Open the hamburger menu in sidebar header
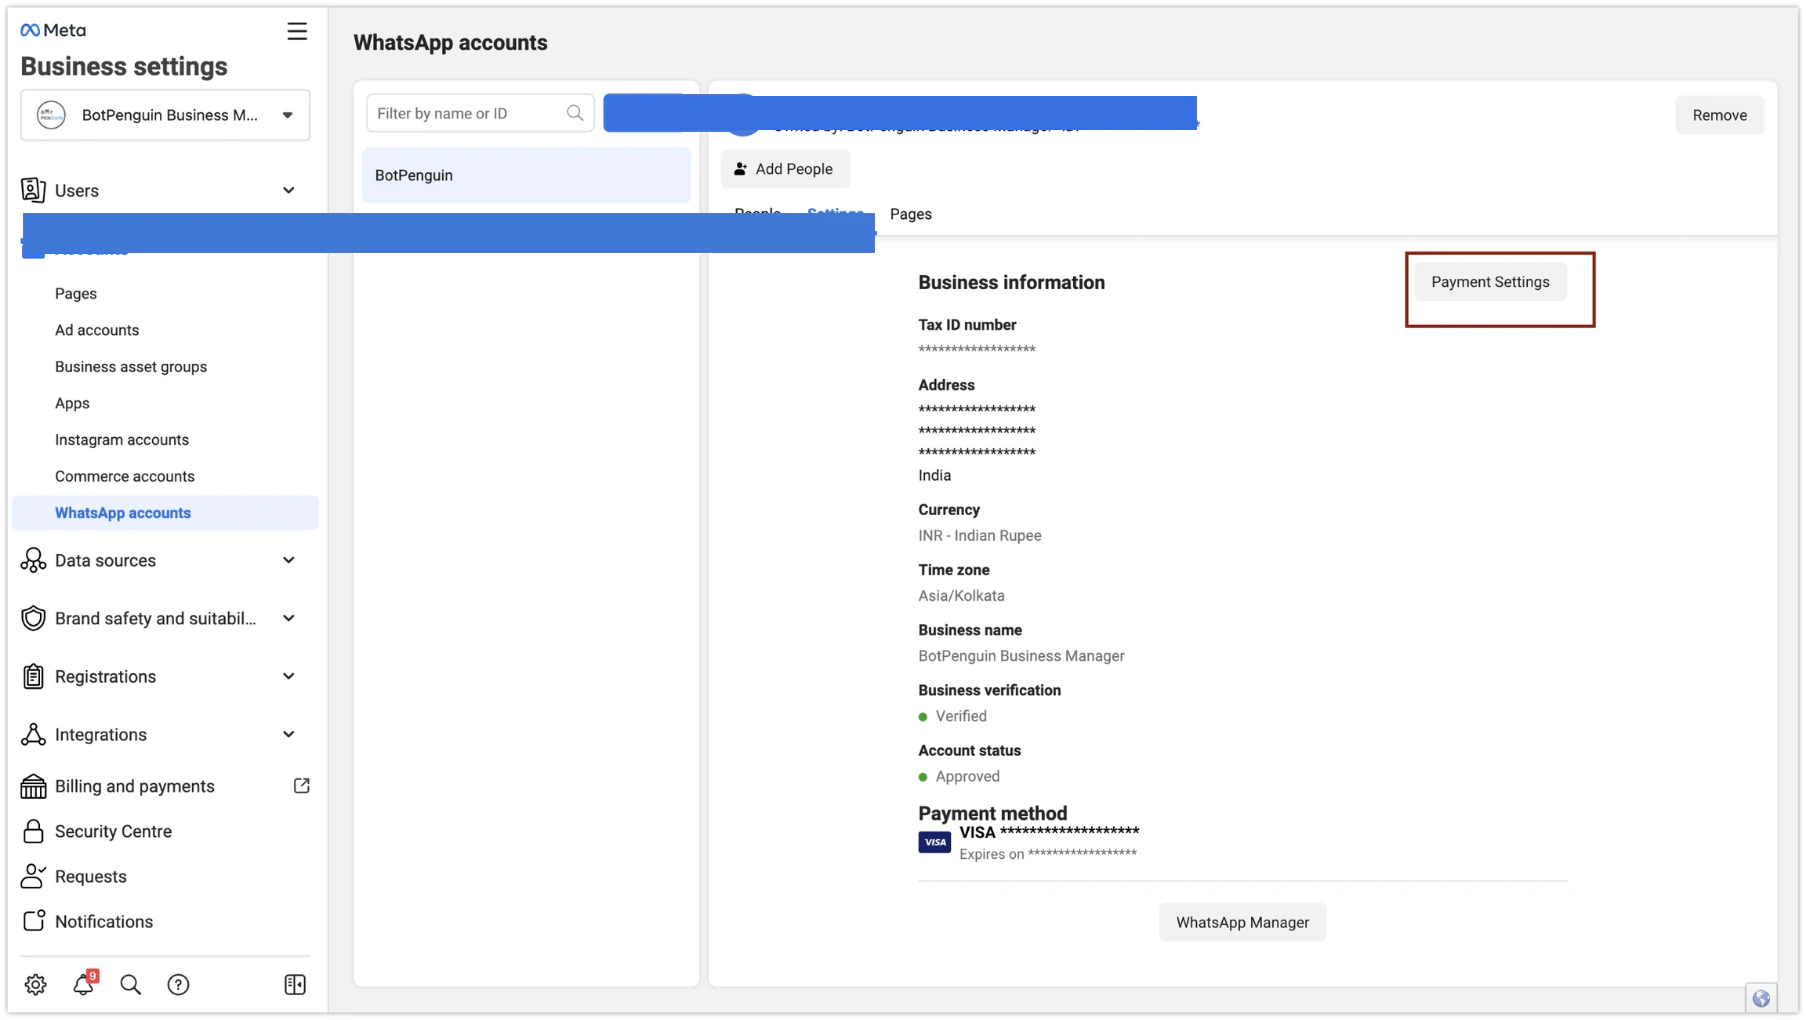The height and width of the screenshot is (1020, 1806). pyautogui.click(x=297, y=31)
